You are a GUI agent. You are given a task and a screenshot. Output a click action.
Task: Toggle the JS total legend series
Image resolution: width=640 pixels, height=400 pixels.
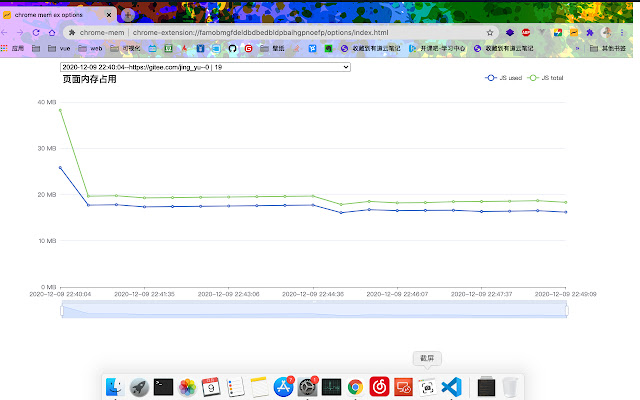pyautogui.click(x=545, y=78)
